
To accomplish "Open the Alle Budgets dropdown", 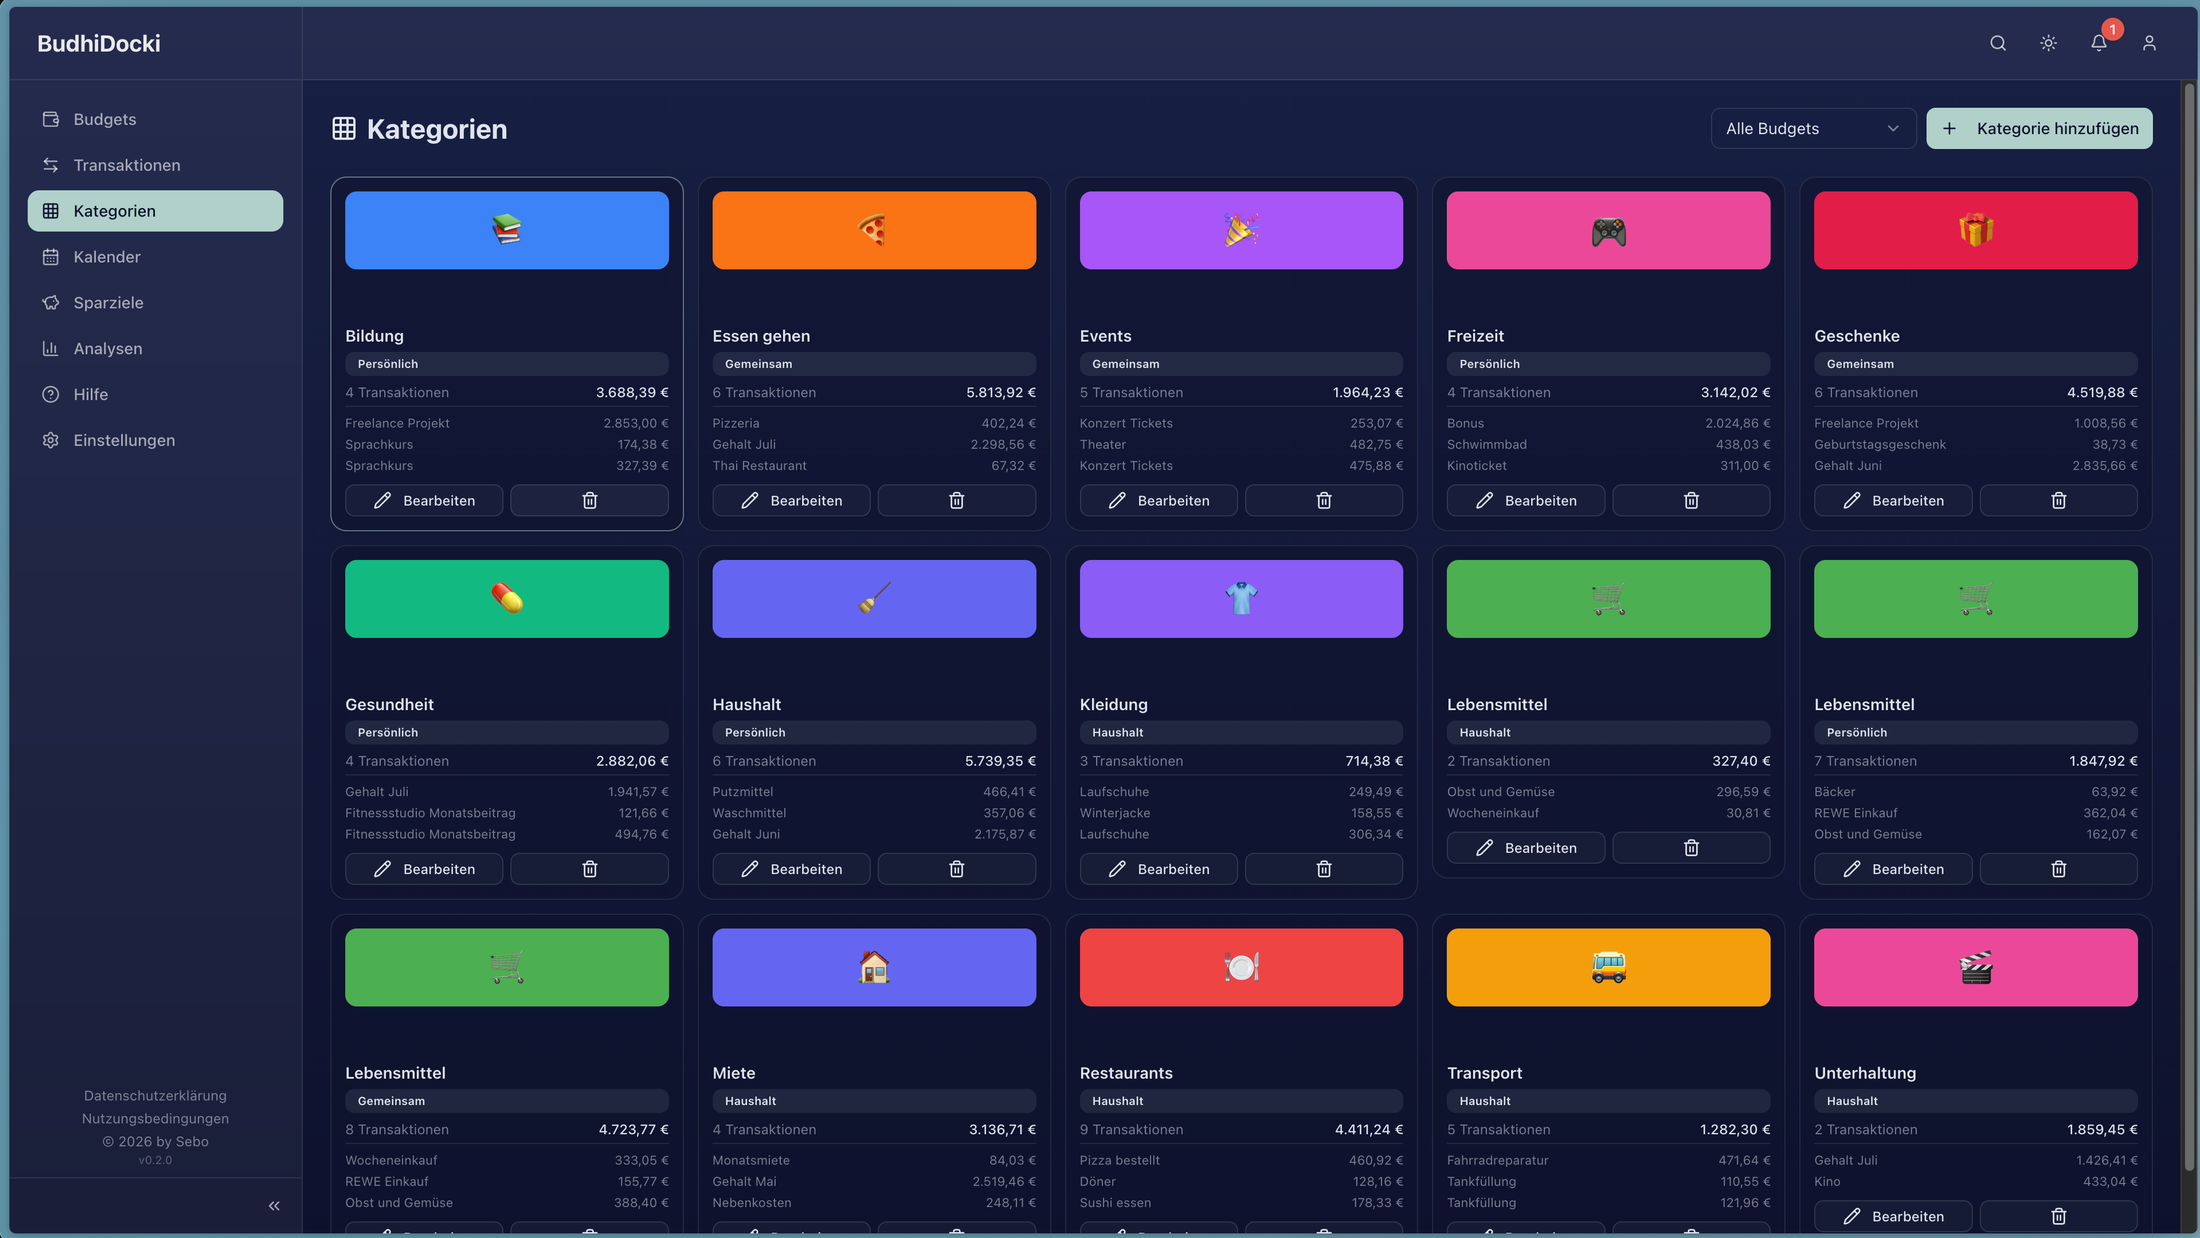I will (x=1813, y=128).
